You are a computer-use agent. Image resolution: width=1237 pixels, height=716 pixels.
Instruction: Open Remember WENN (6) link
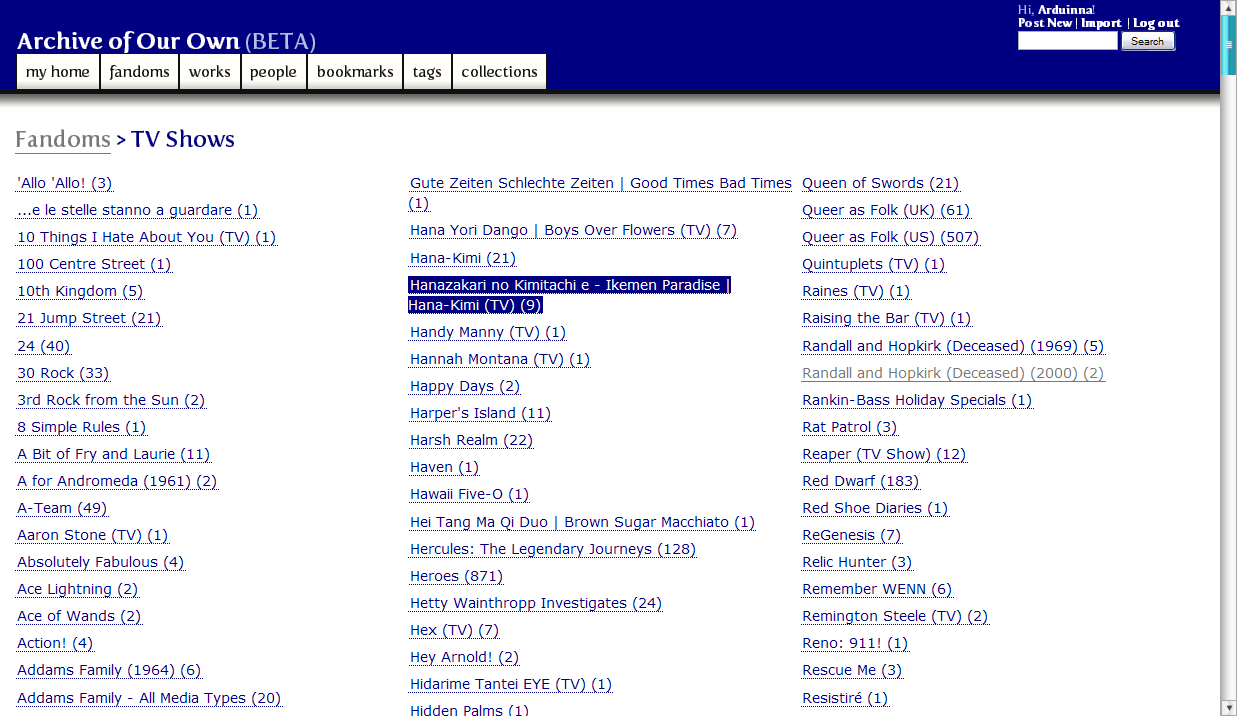pyautogui.click(x=877, y=589)
